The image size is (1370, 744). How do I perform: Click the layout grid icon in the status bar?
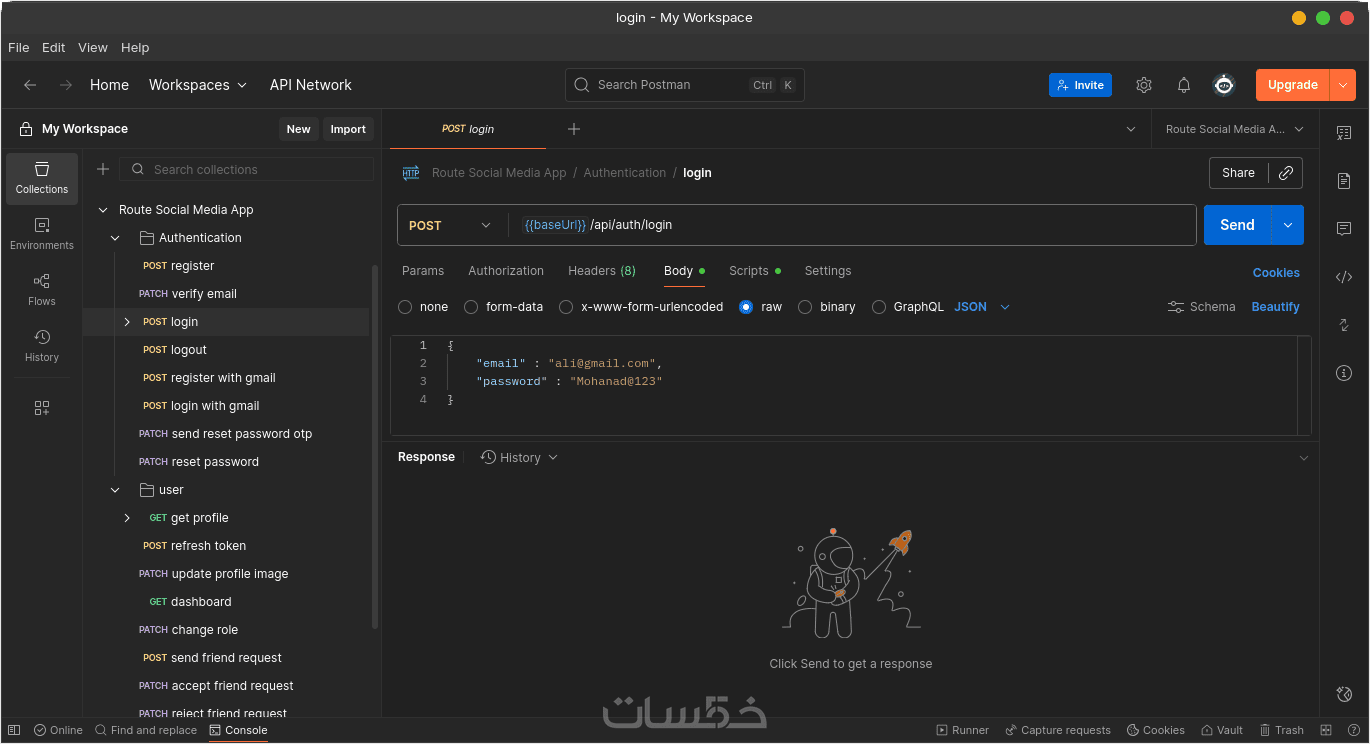tap(1326, 730)
